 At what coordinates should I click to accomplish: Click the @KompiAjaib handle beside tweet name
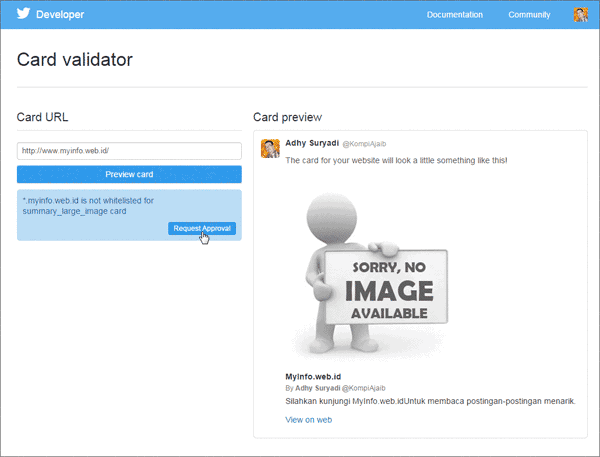click(x=364, y=144)
